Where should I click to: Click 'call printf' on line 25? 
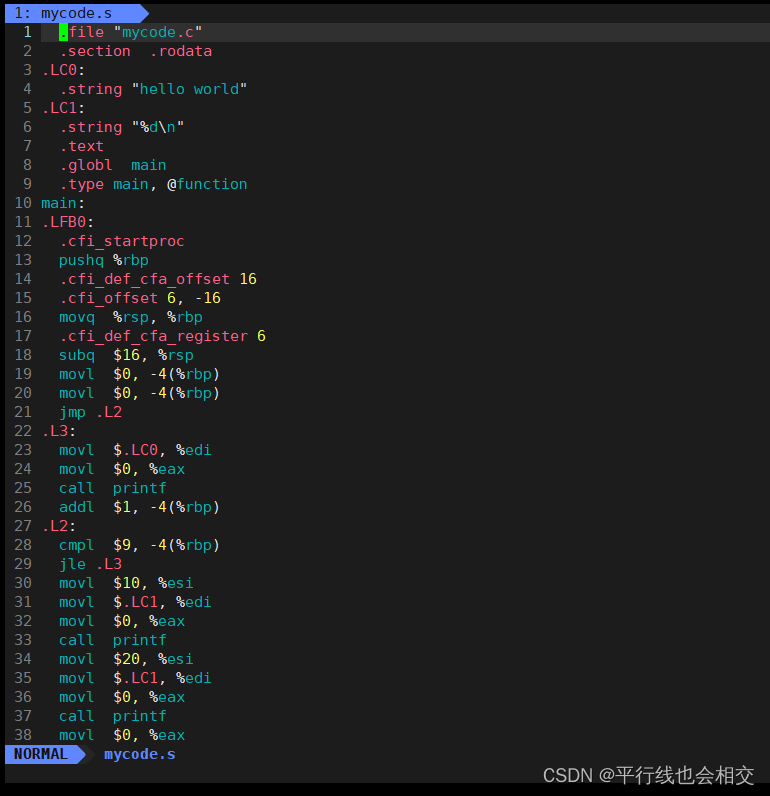[x=113, y=488]
